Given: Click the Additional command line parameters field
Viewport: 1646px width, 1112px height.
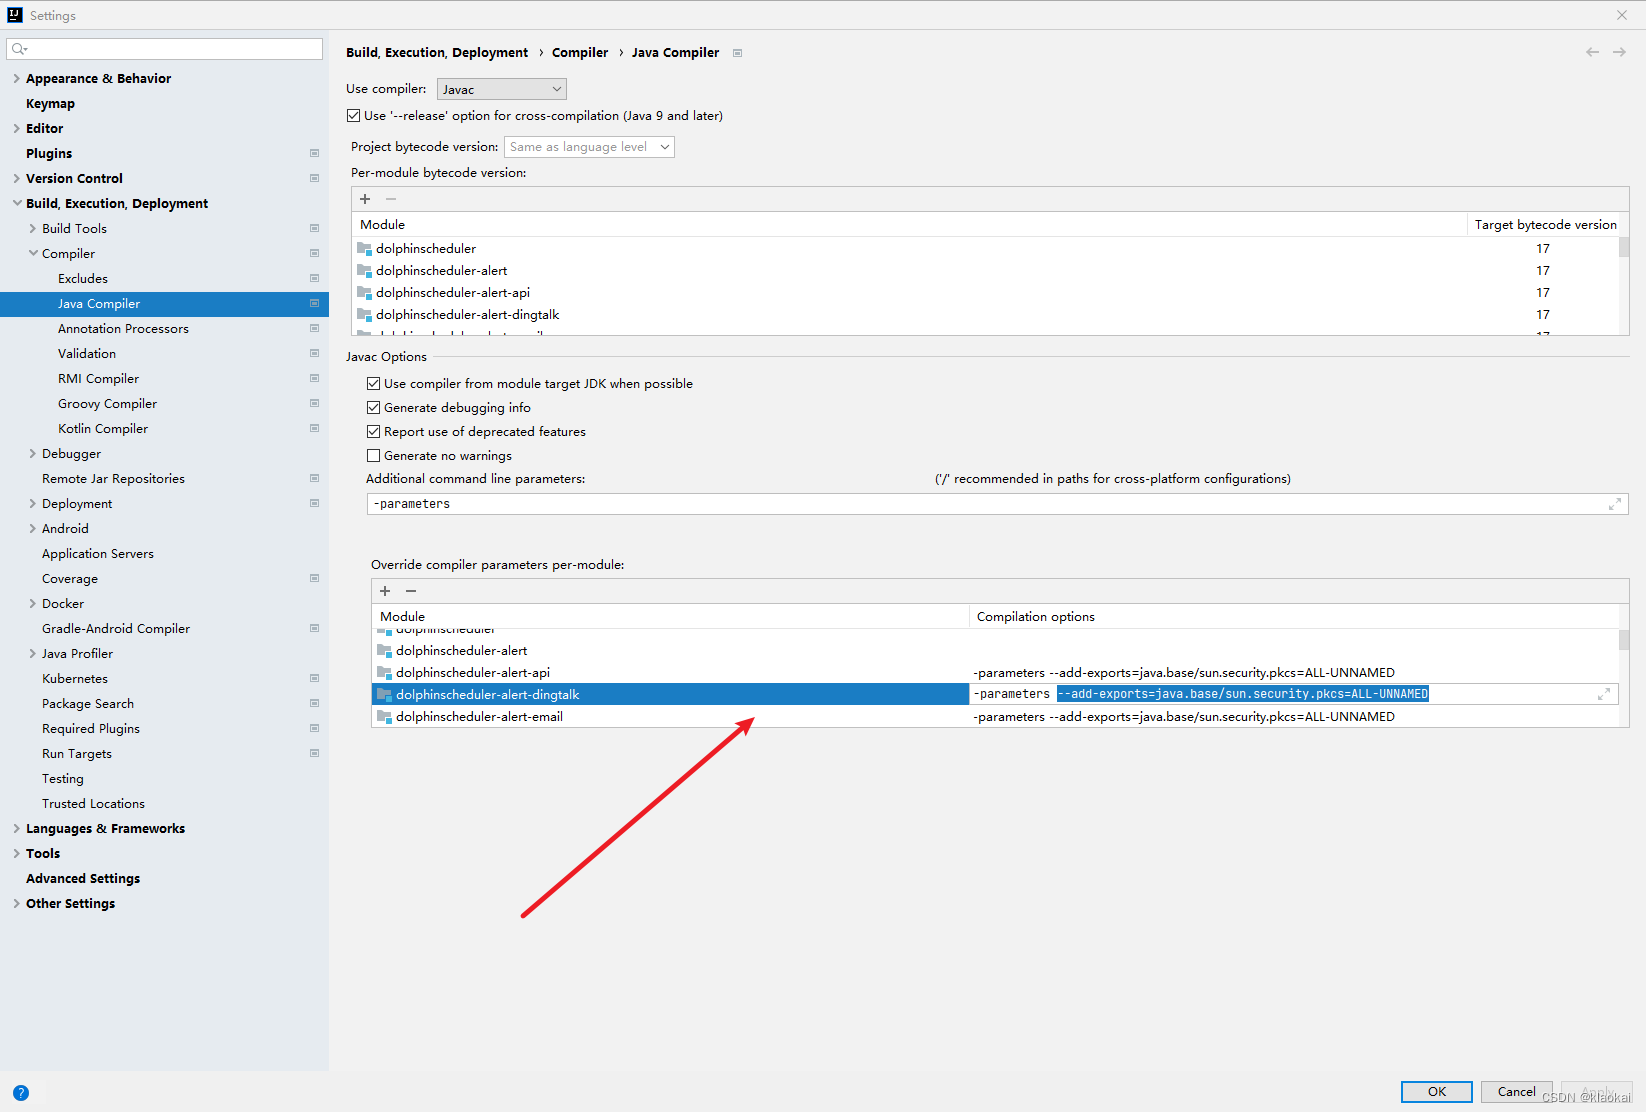Looking at the screenshot, I should point(998,504).
